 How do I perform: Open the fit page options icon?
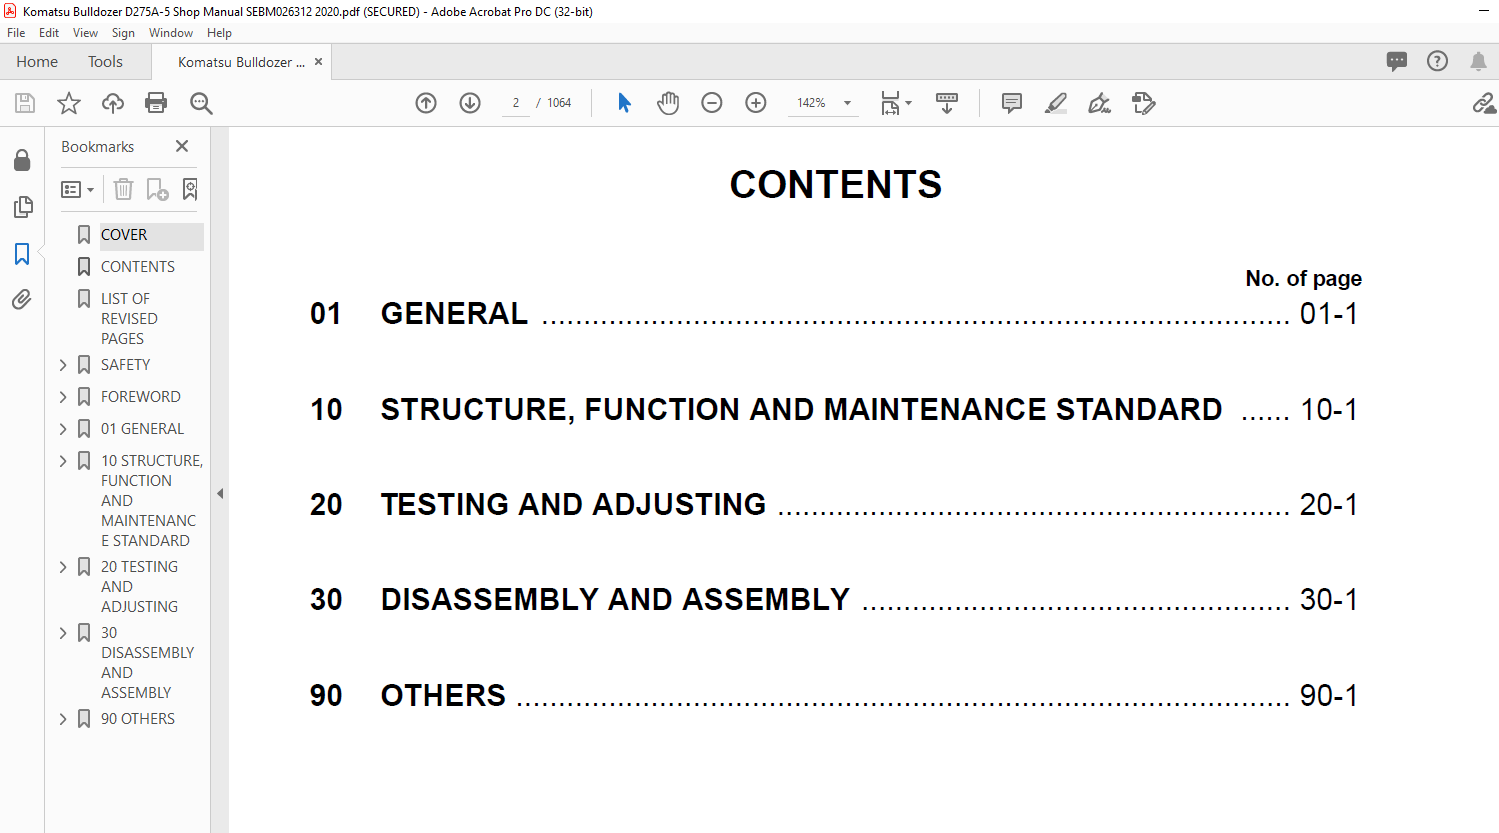point(895,103)
